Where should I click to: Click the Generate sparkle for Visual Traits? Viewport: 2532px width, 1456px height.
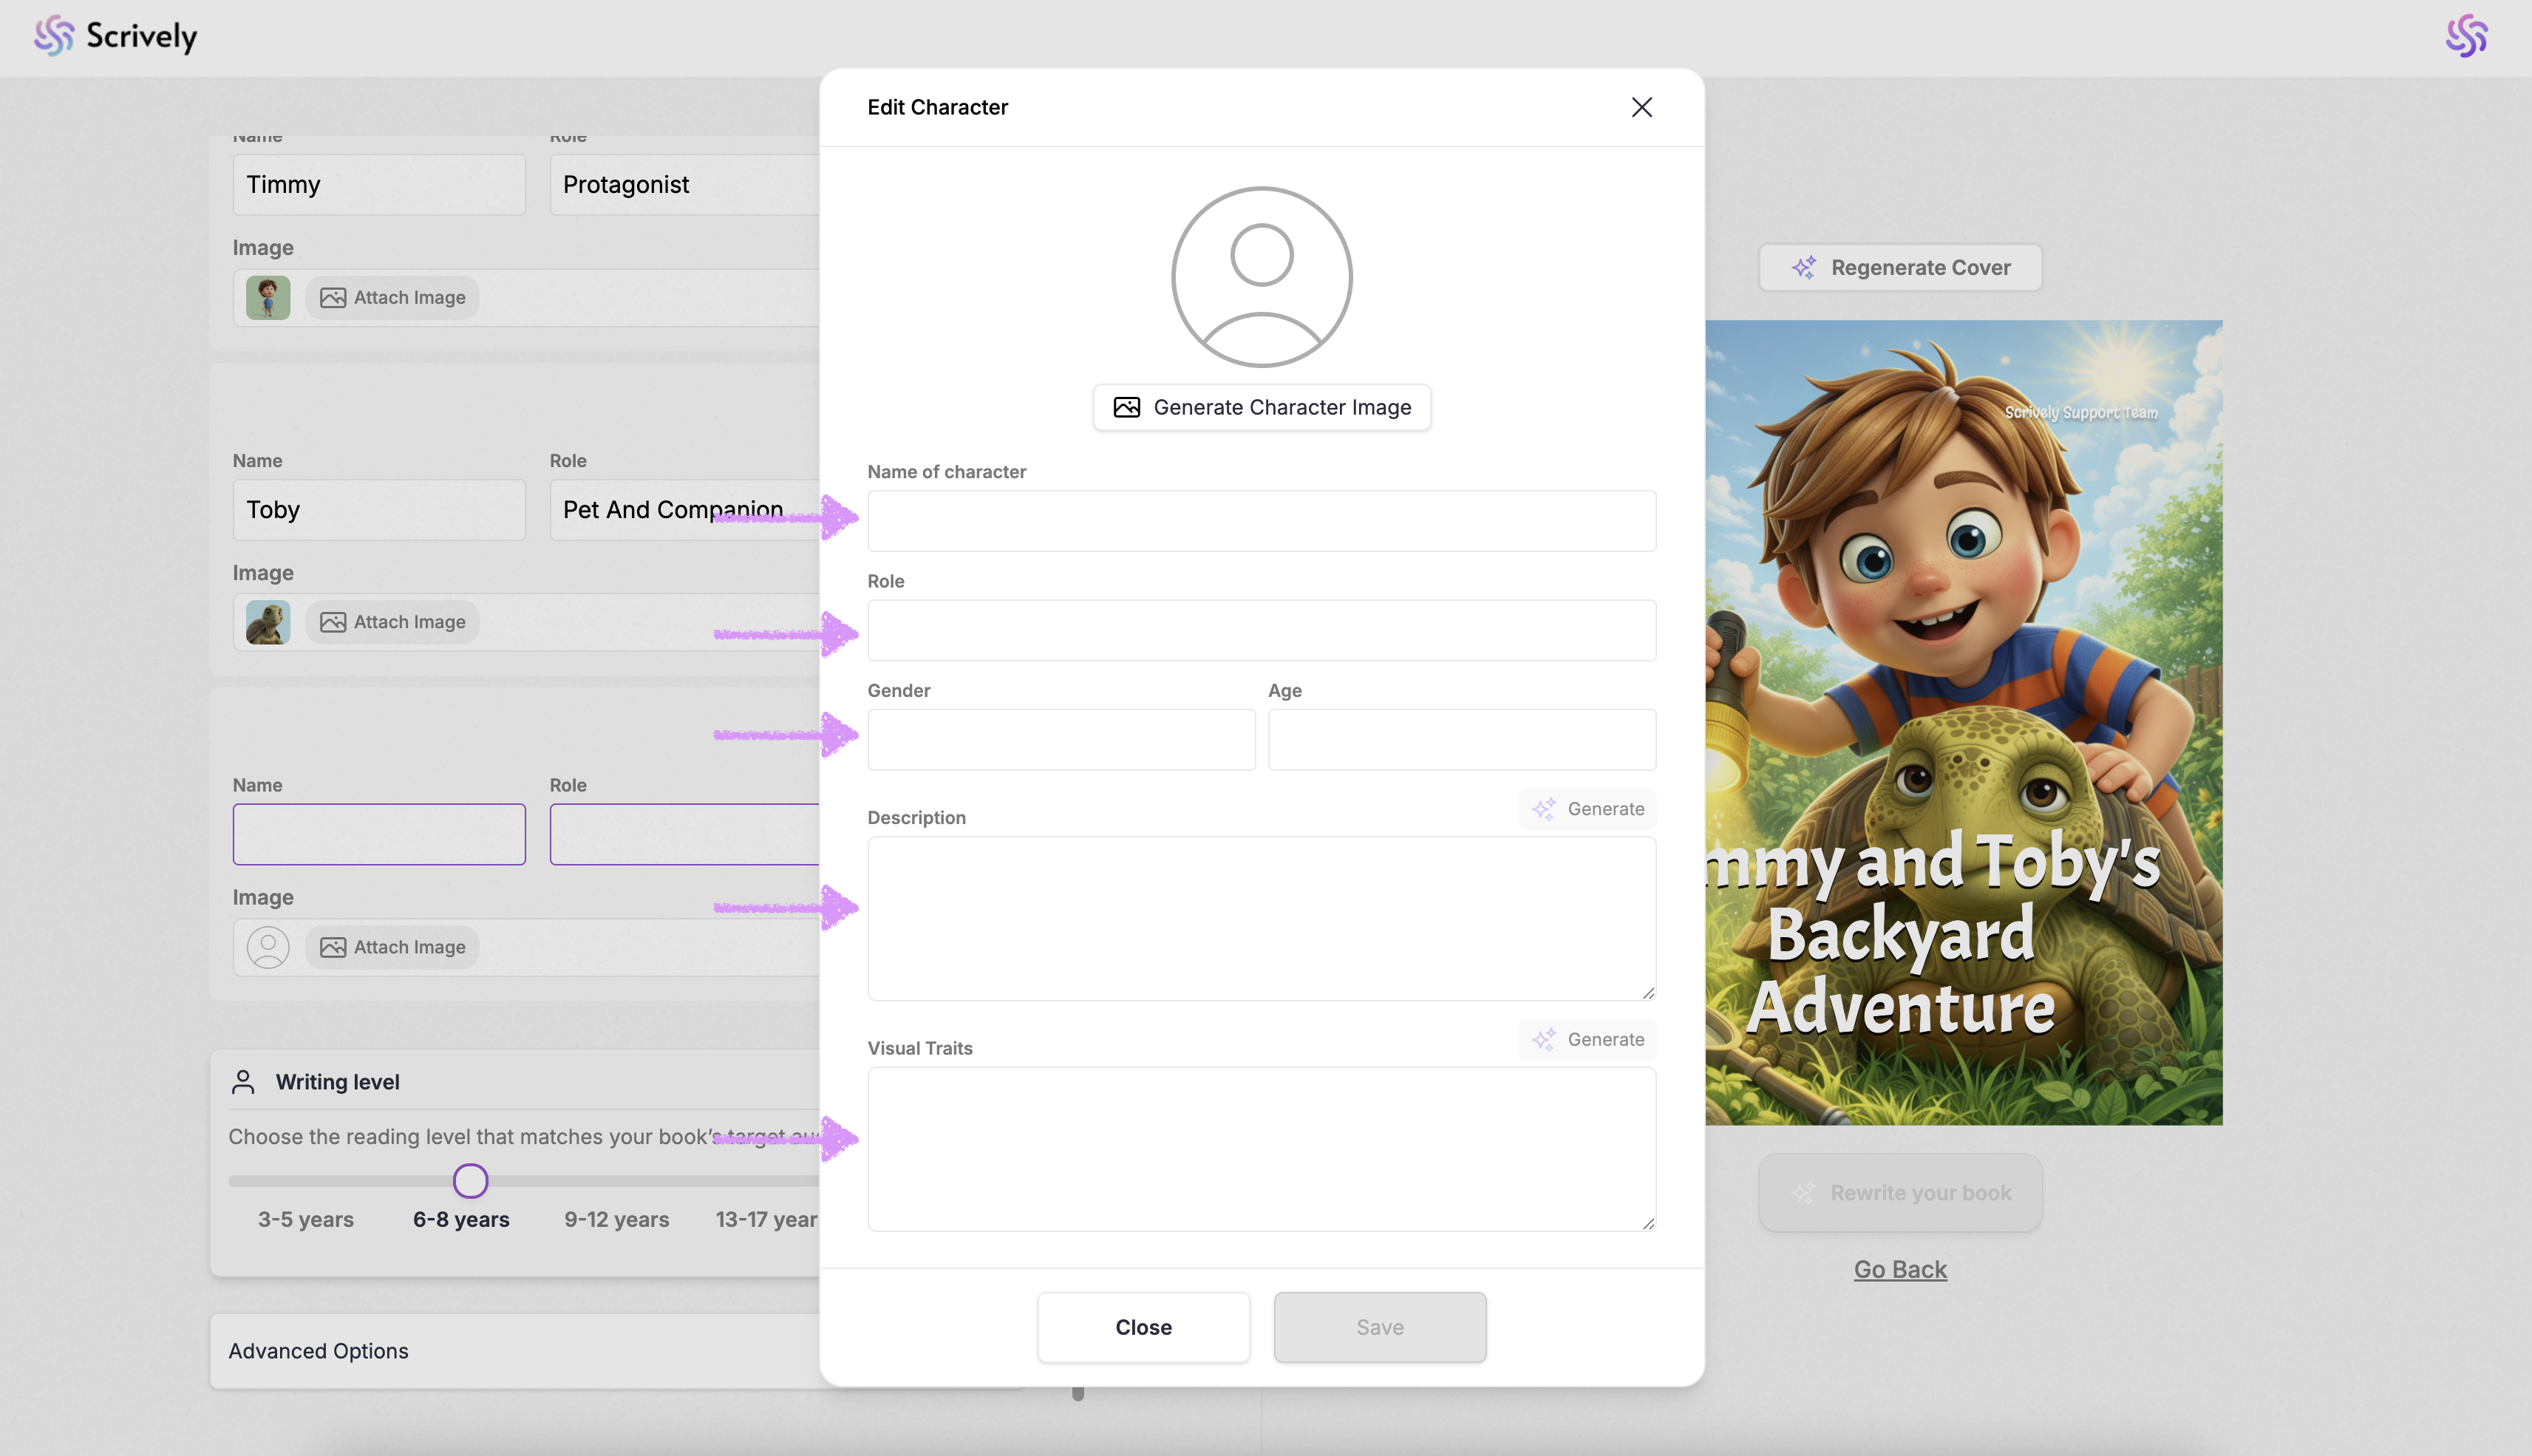pos(1587,1039)
